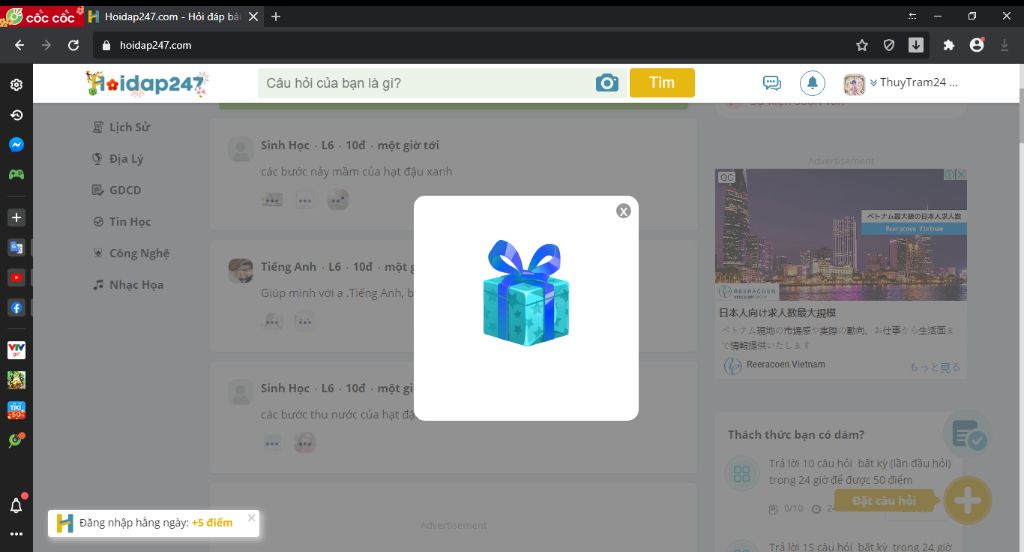Open the history icon in Cốc Cốc sidebar
1024x552 pixels.
[16, 115]
